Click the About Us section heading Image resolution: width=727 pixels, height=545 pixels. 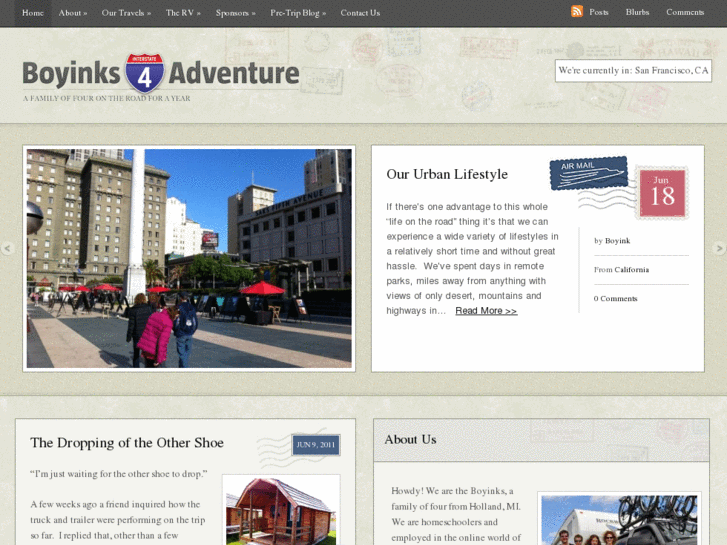(410, 440)
